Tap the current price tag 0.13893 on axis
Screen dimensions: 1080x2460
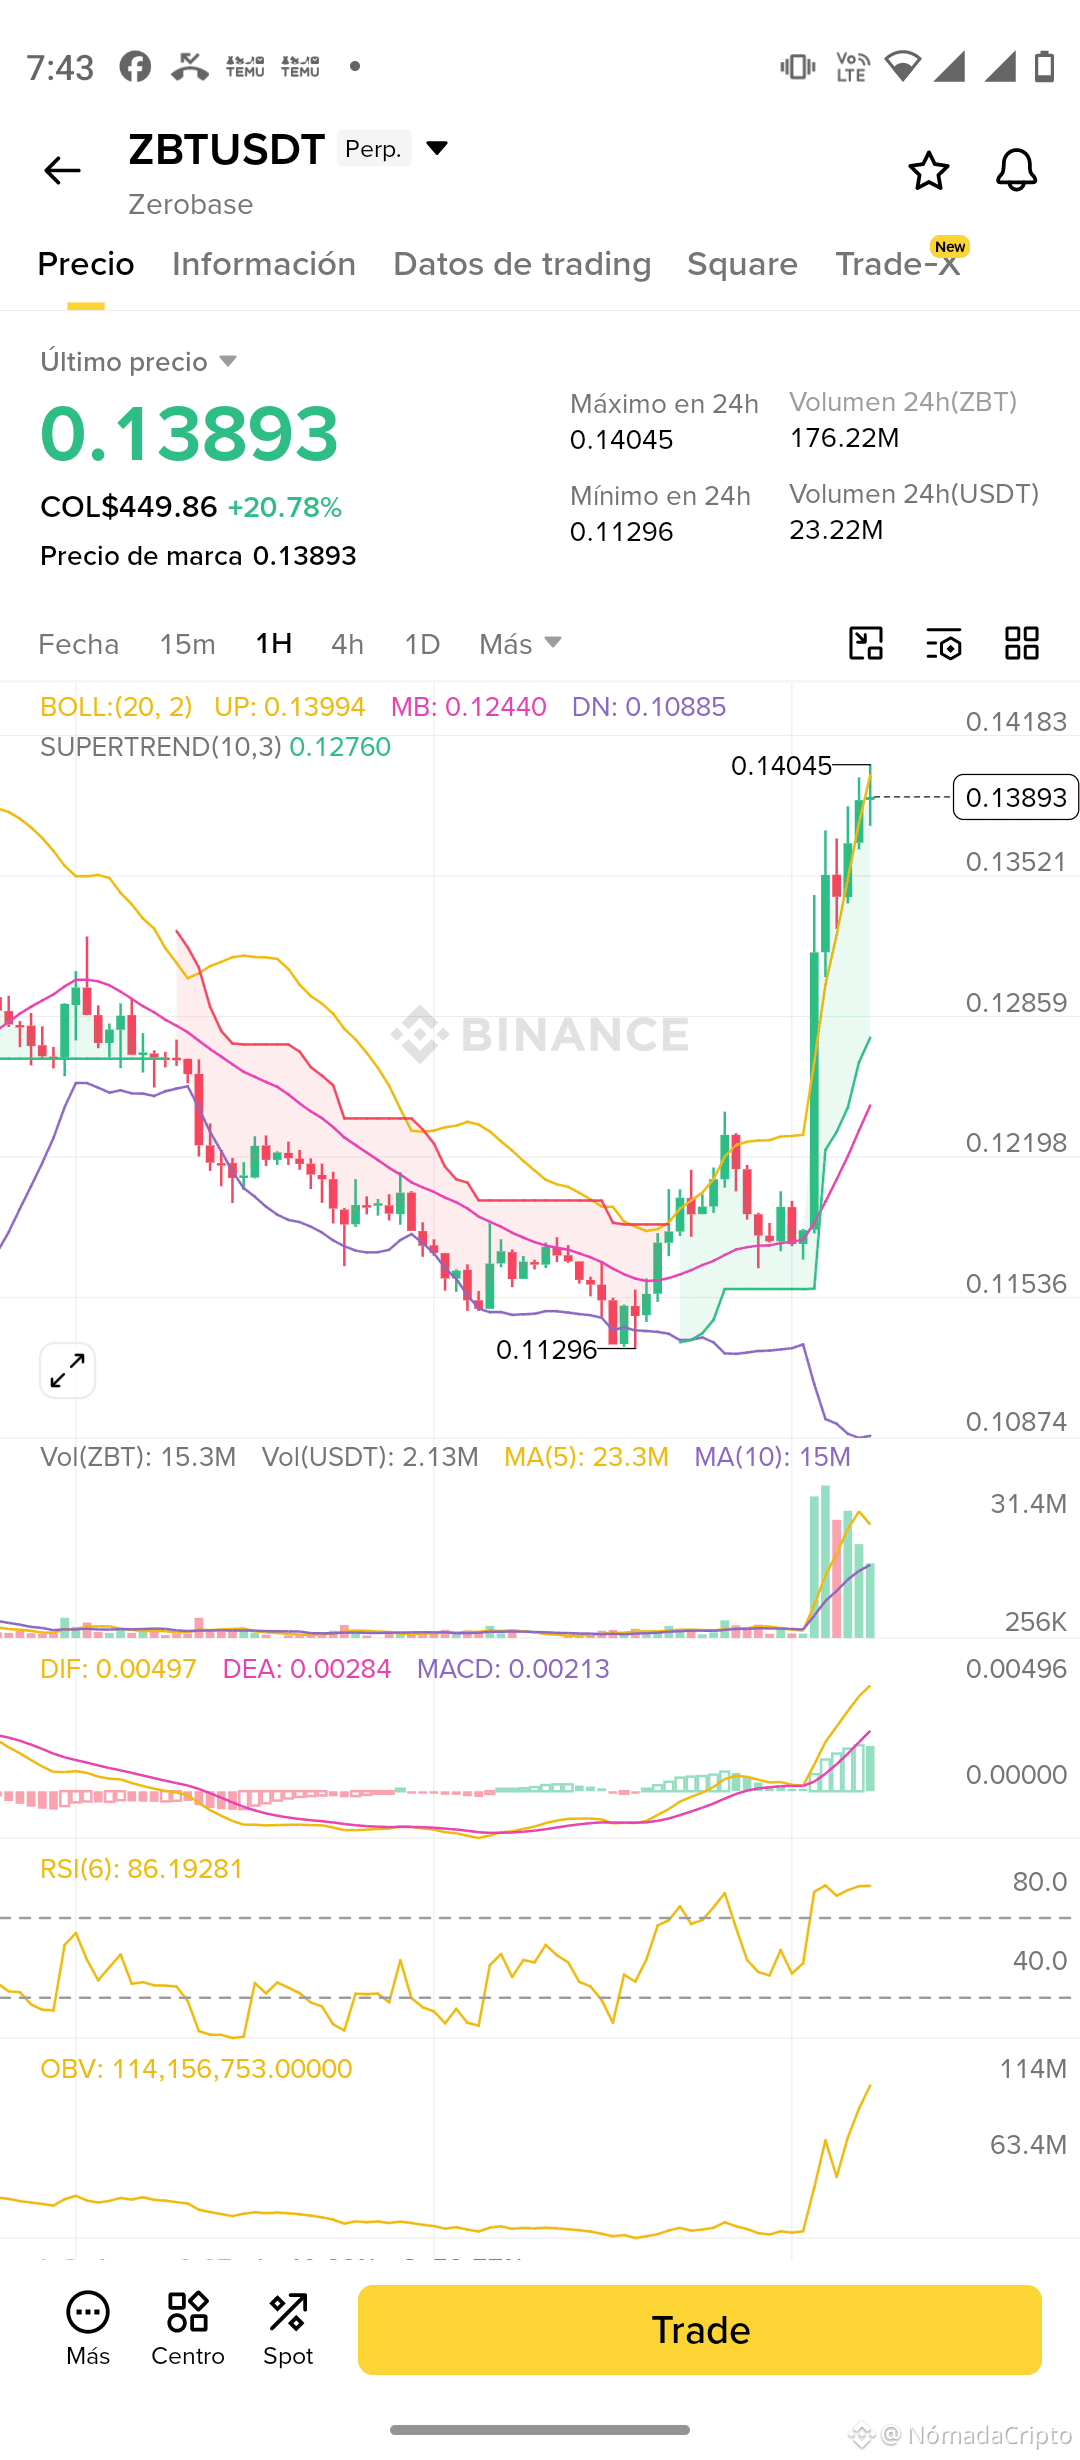(1016, 797)
